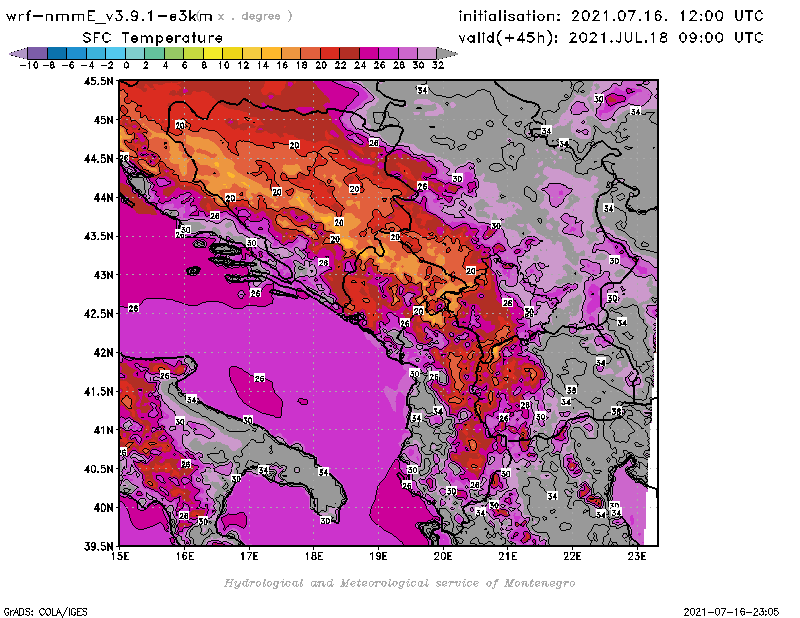
Task: Click the GrADS: COLA/IGES credit
Action: [45, 612]
